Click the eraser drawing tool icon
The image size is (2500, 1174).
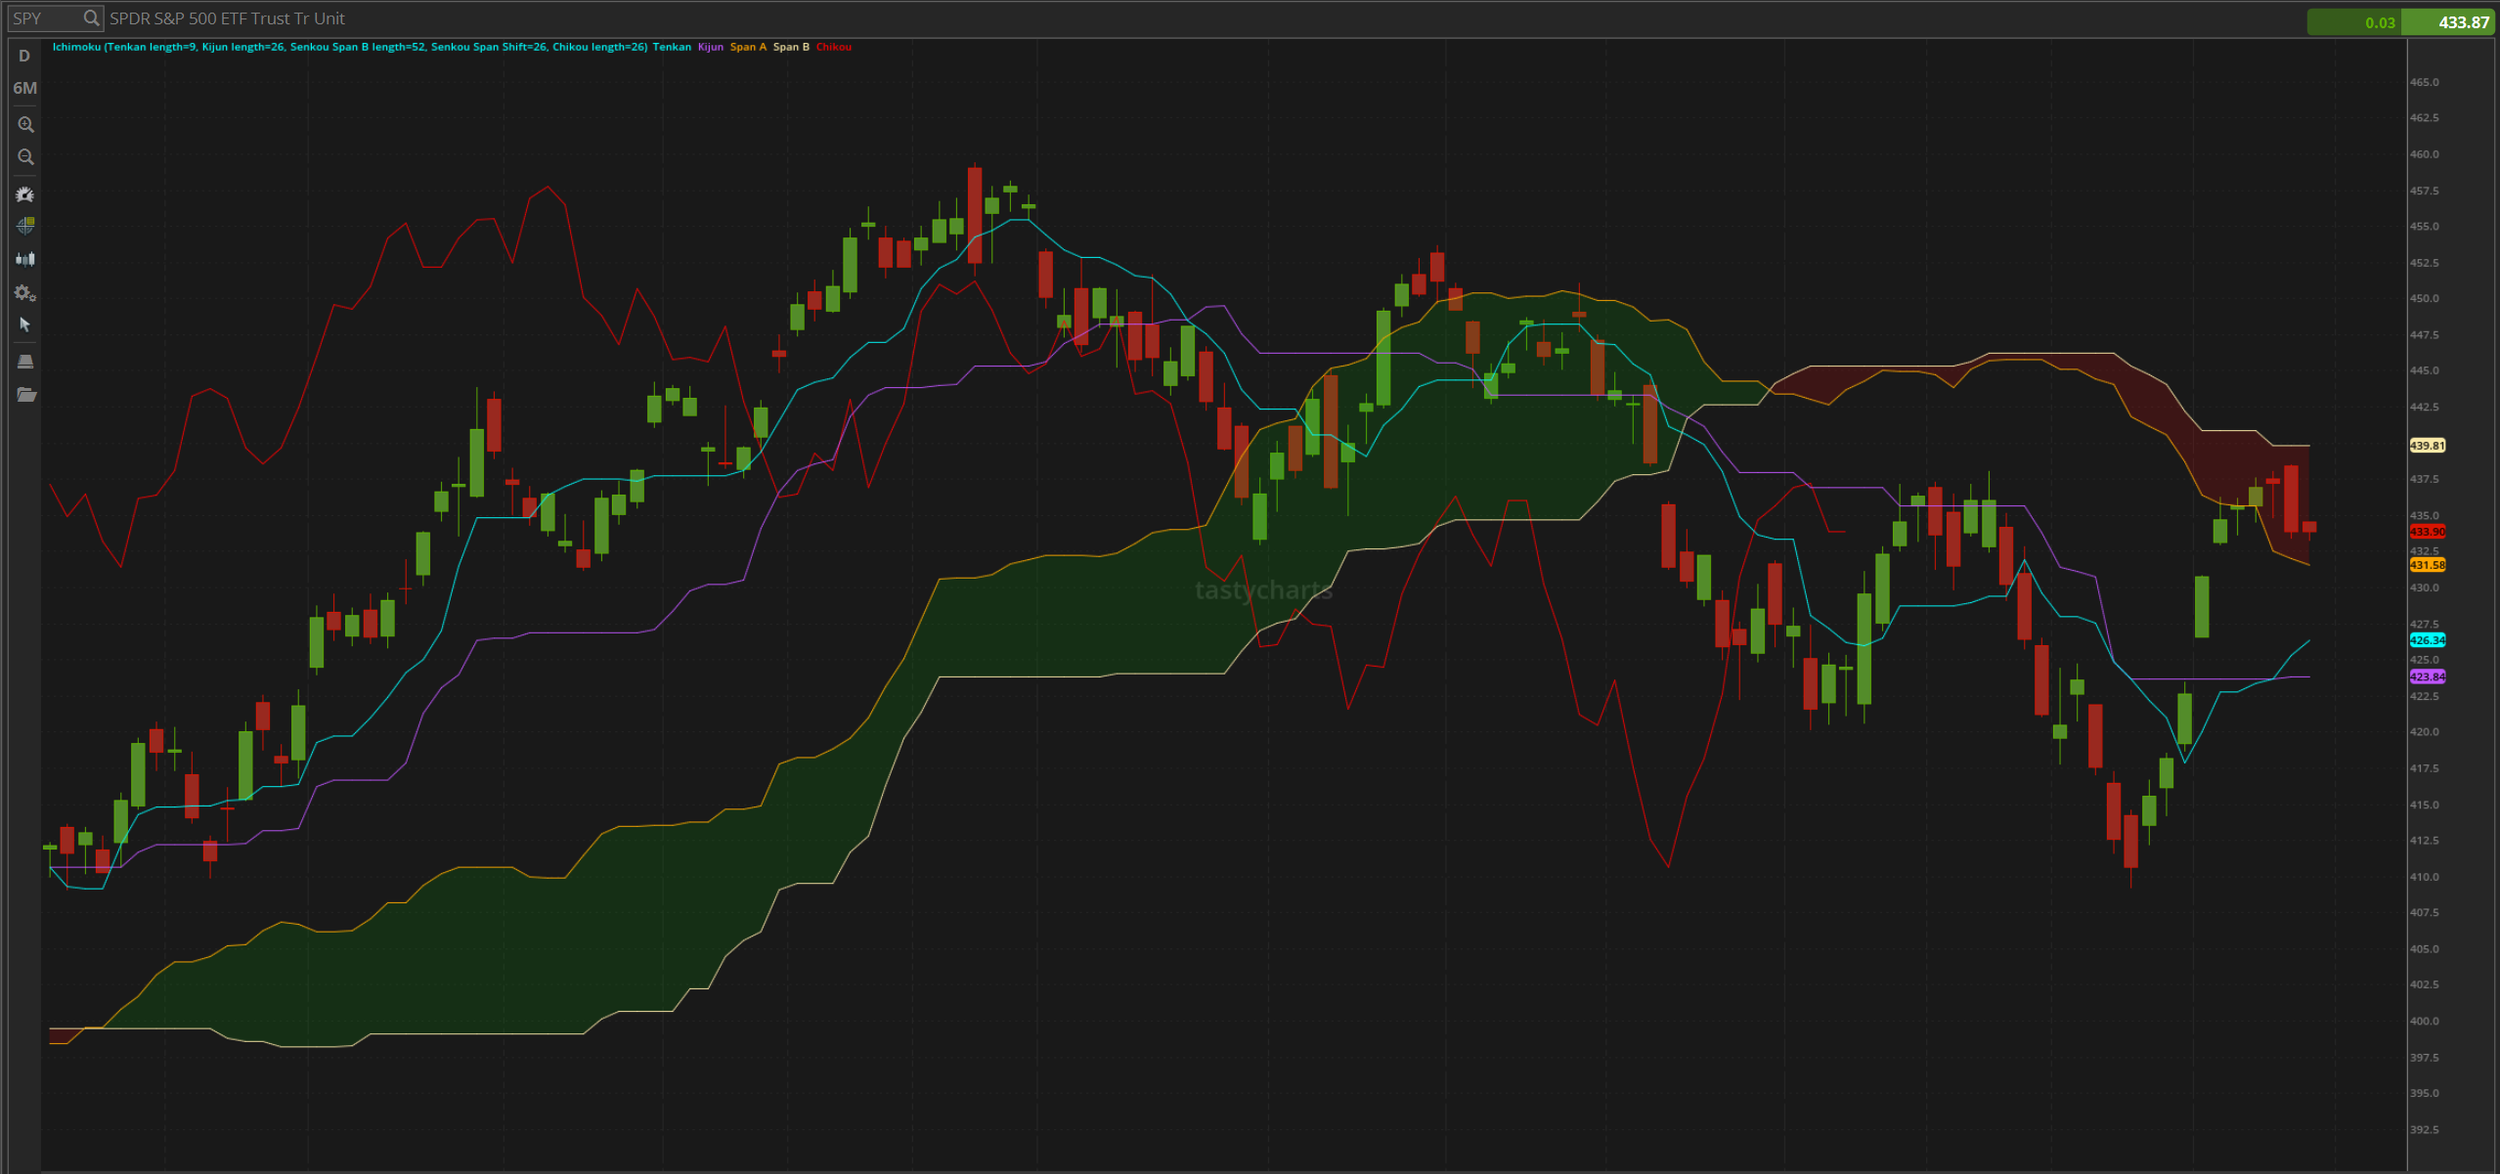coord(26,361)
